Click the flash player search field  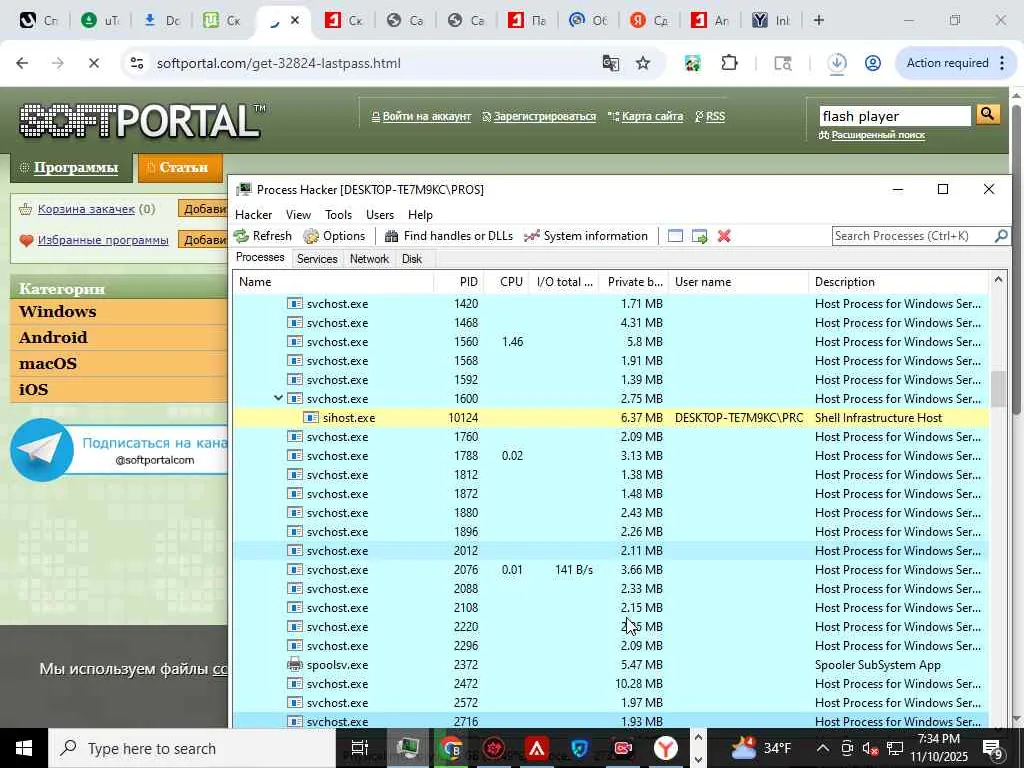[895, 116]
